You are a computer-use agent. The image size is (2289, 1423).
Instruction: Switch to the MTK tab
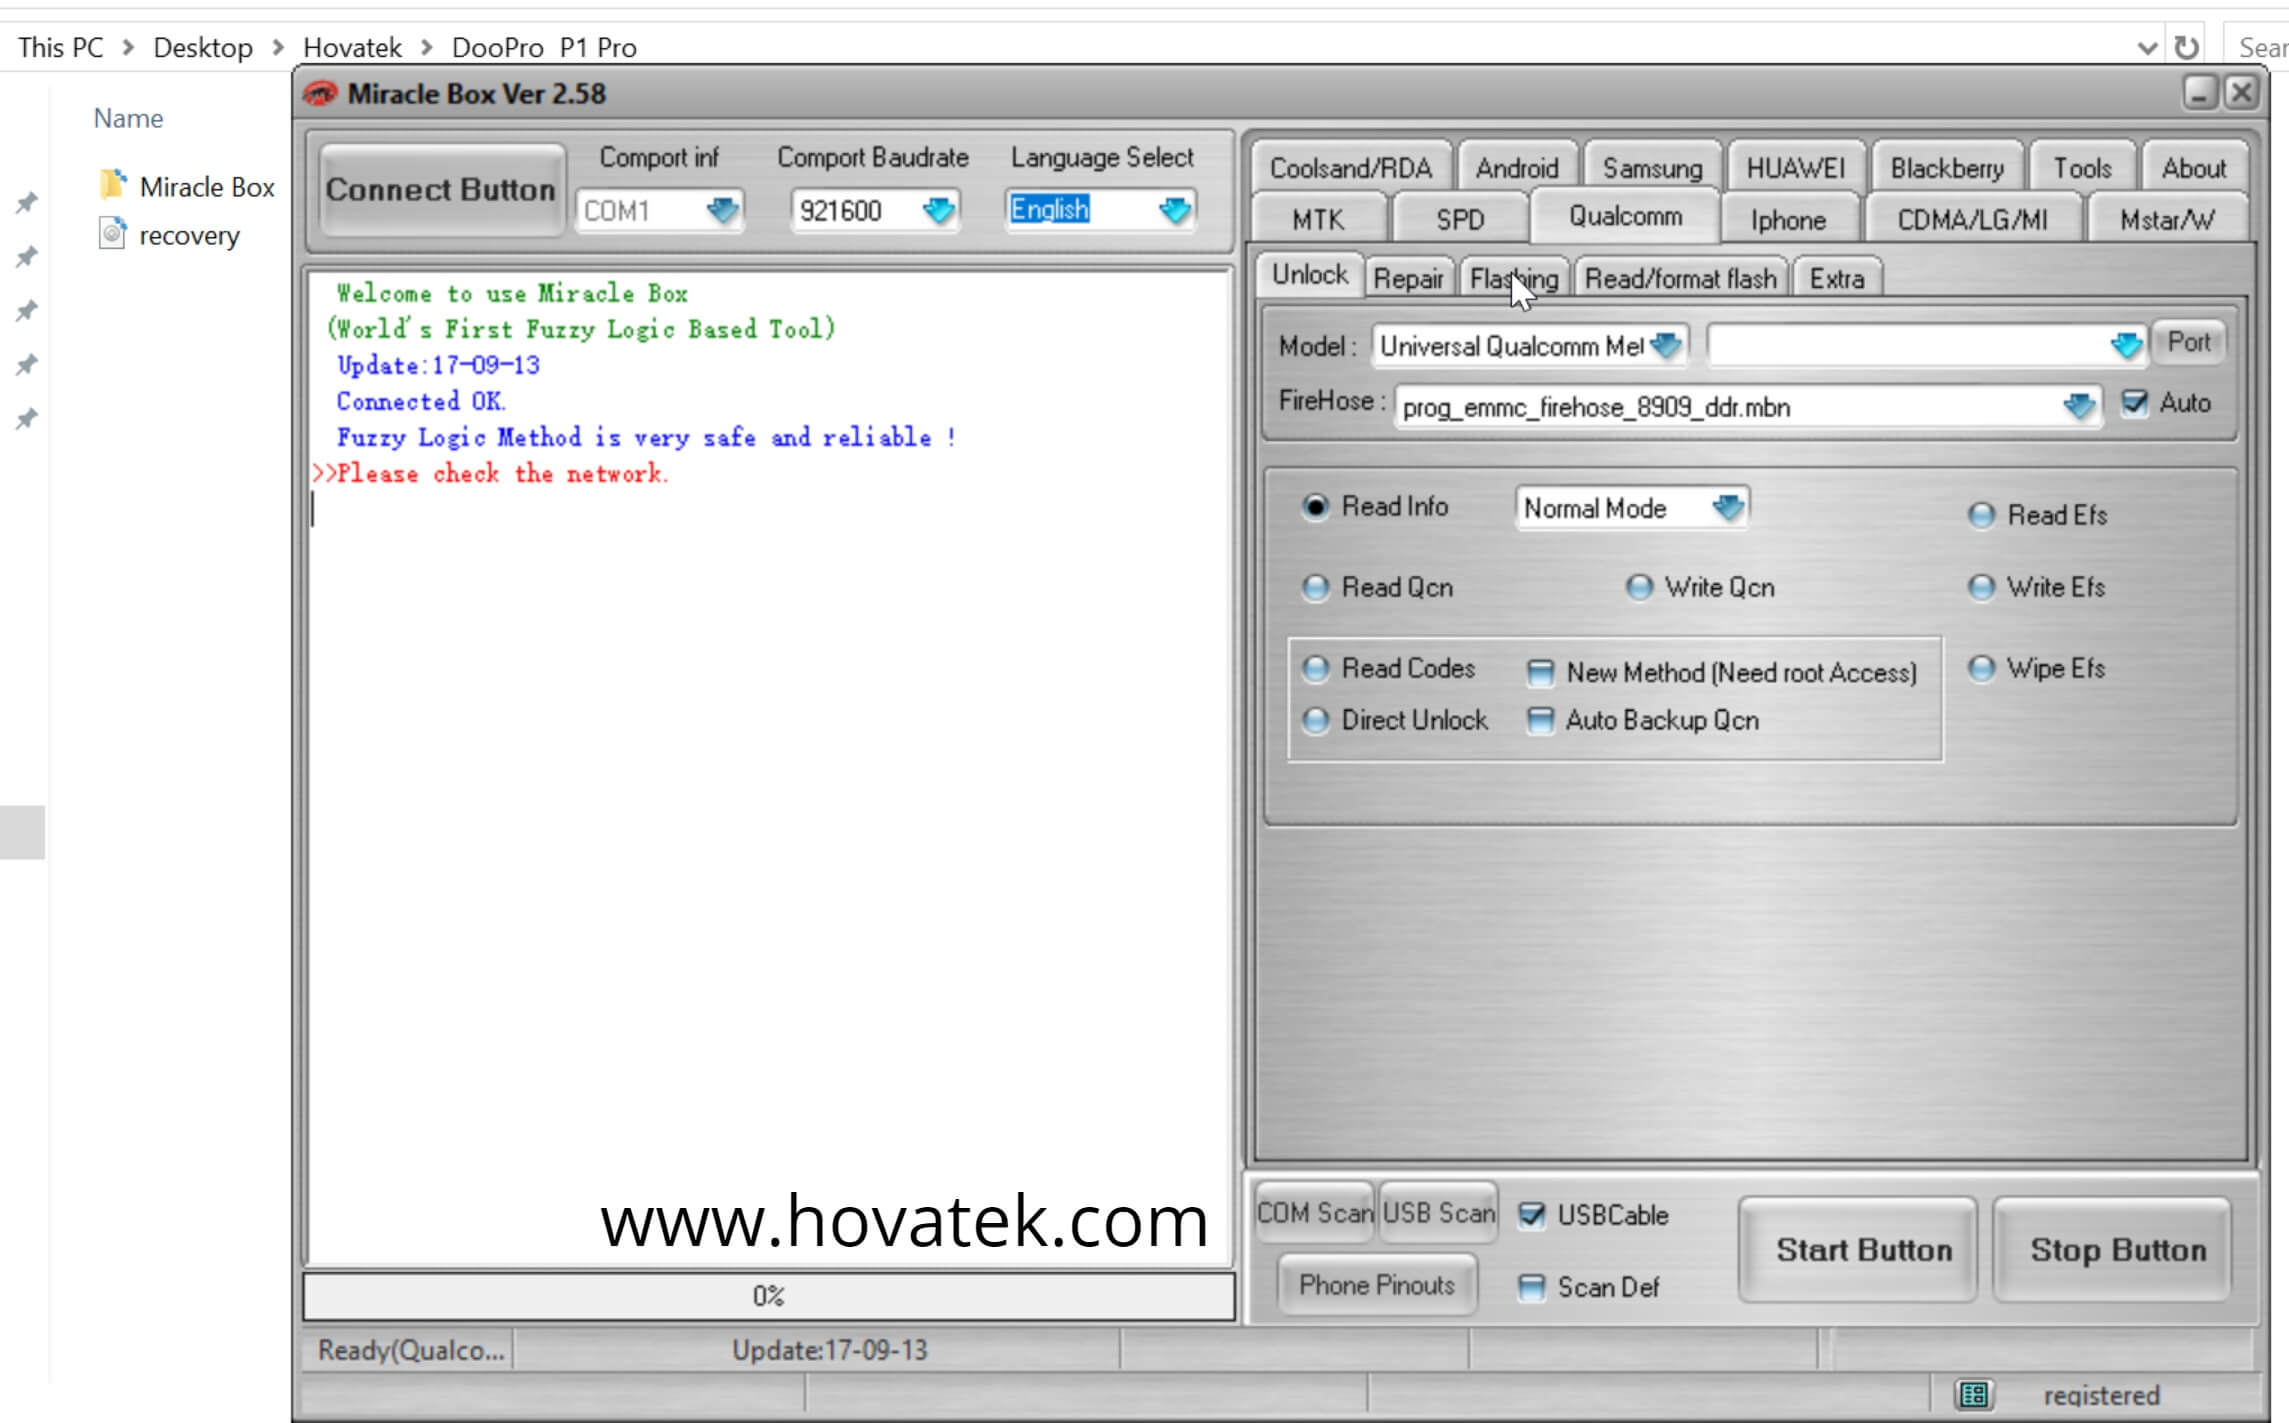[1318, 219]
